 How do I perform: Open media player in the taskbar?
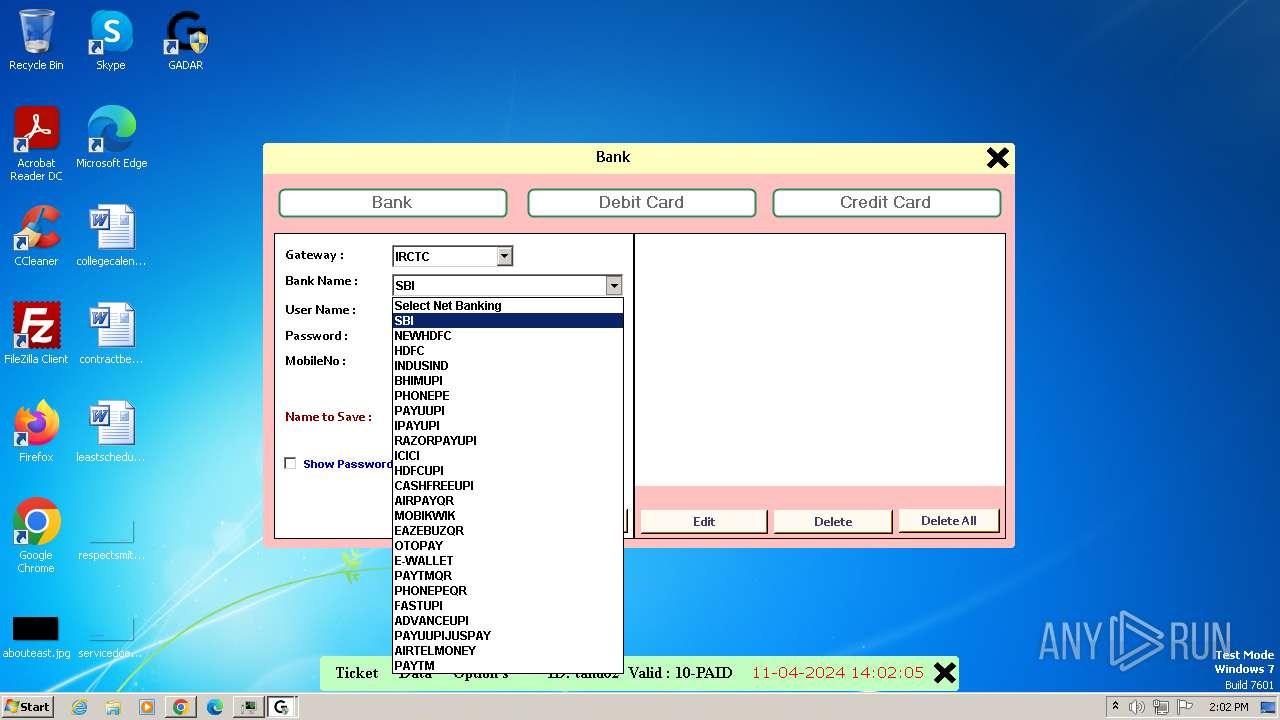(x=147, y=707)
